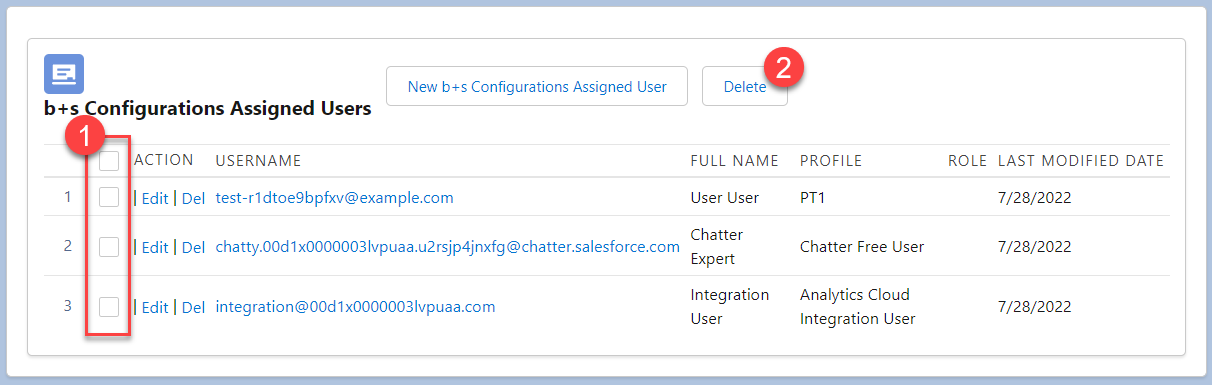Click the b+s Configurations related list icon
Screen dimensions: 1212x385
click(x=64, y=74)
